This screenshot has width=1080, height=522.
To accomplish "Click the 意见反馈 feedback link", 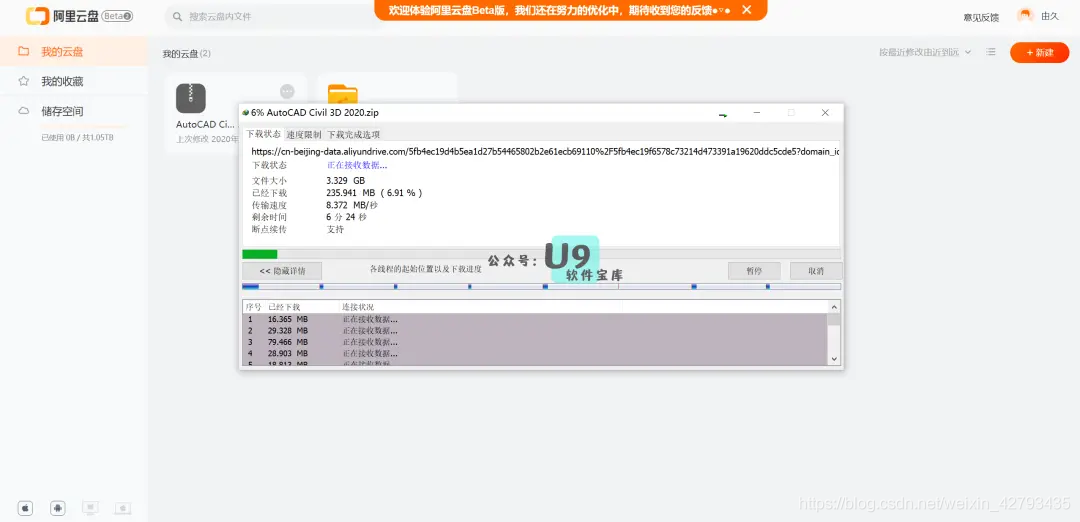I will click(981, 17).
